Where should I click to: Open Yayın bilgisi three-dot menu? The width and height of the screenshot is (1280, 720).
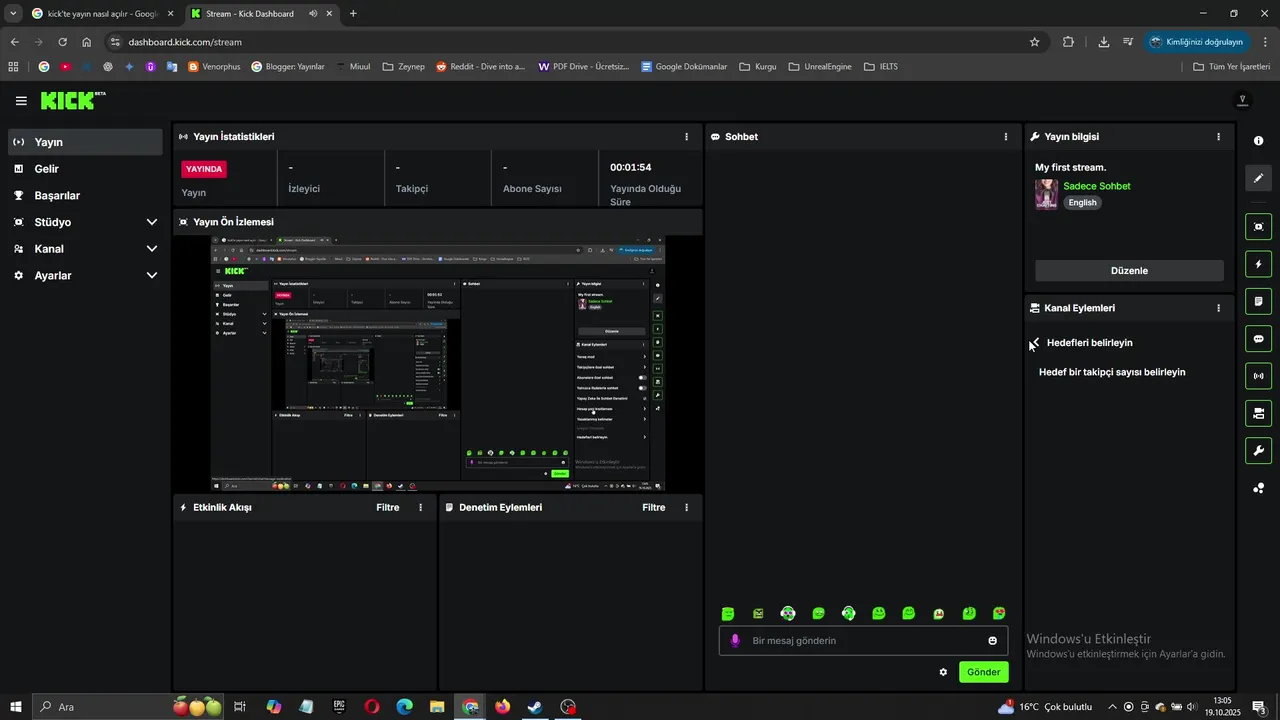tap(1218, 137)
